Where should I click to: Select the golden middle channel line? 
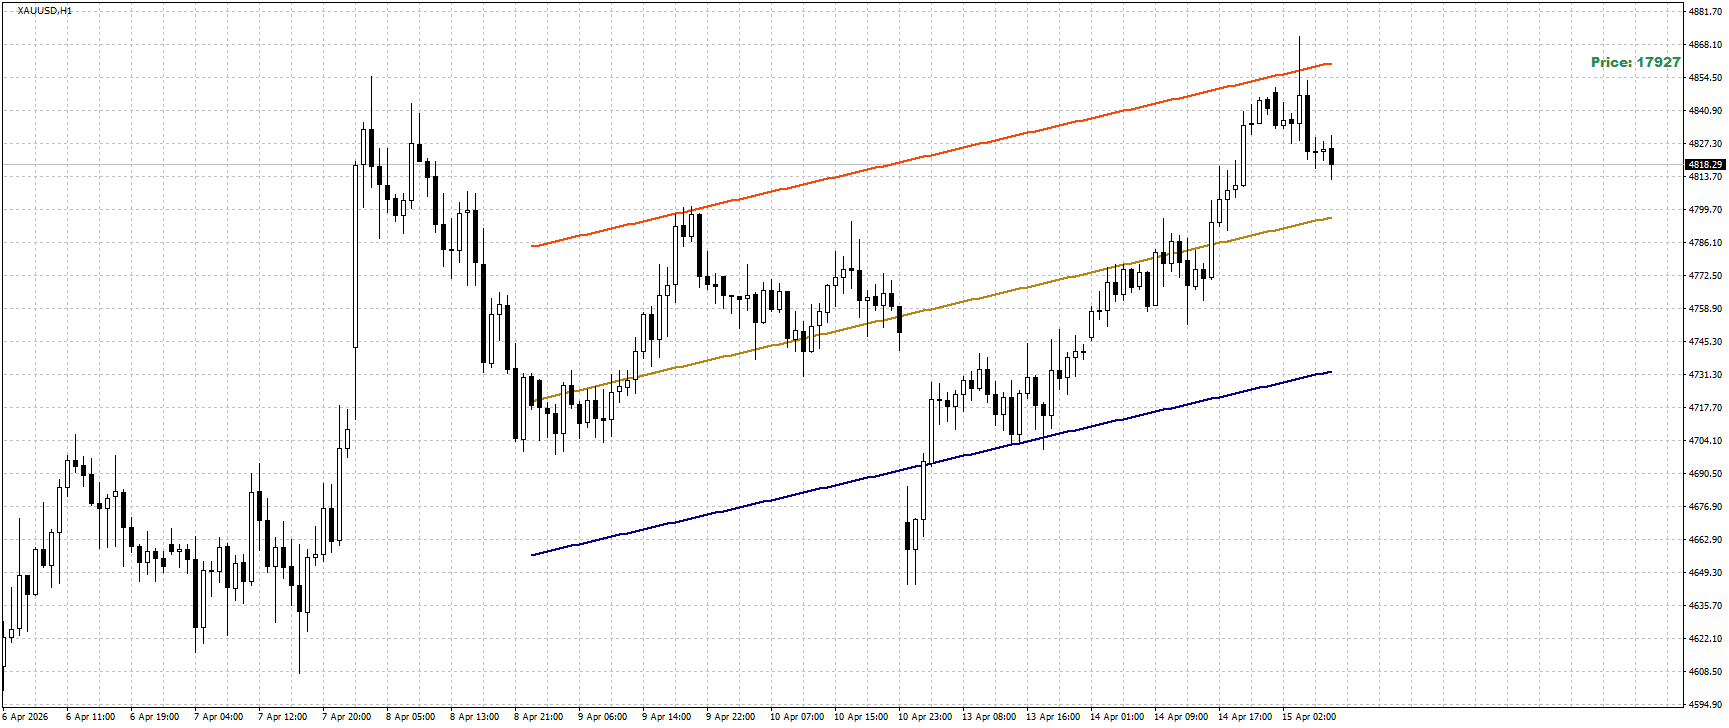(x=931, y=311)
